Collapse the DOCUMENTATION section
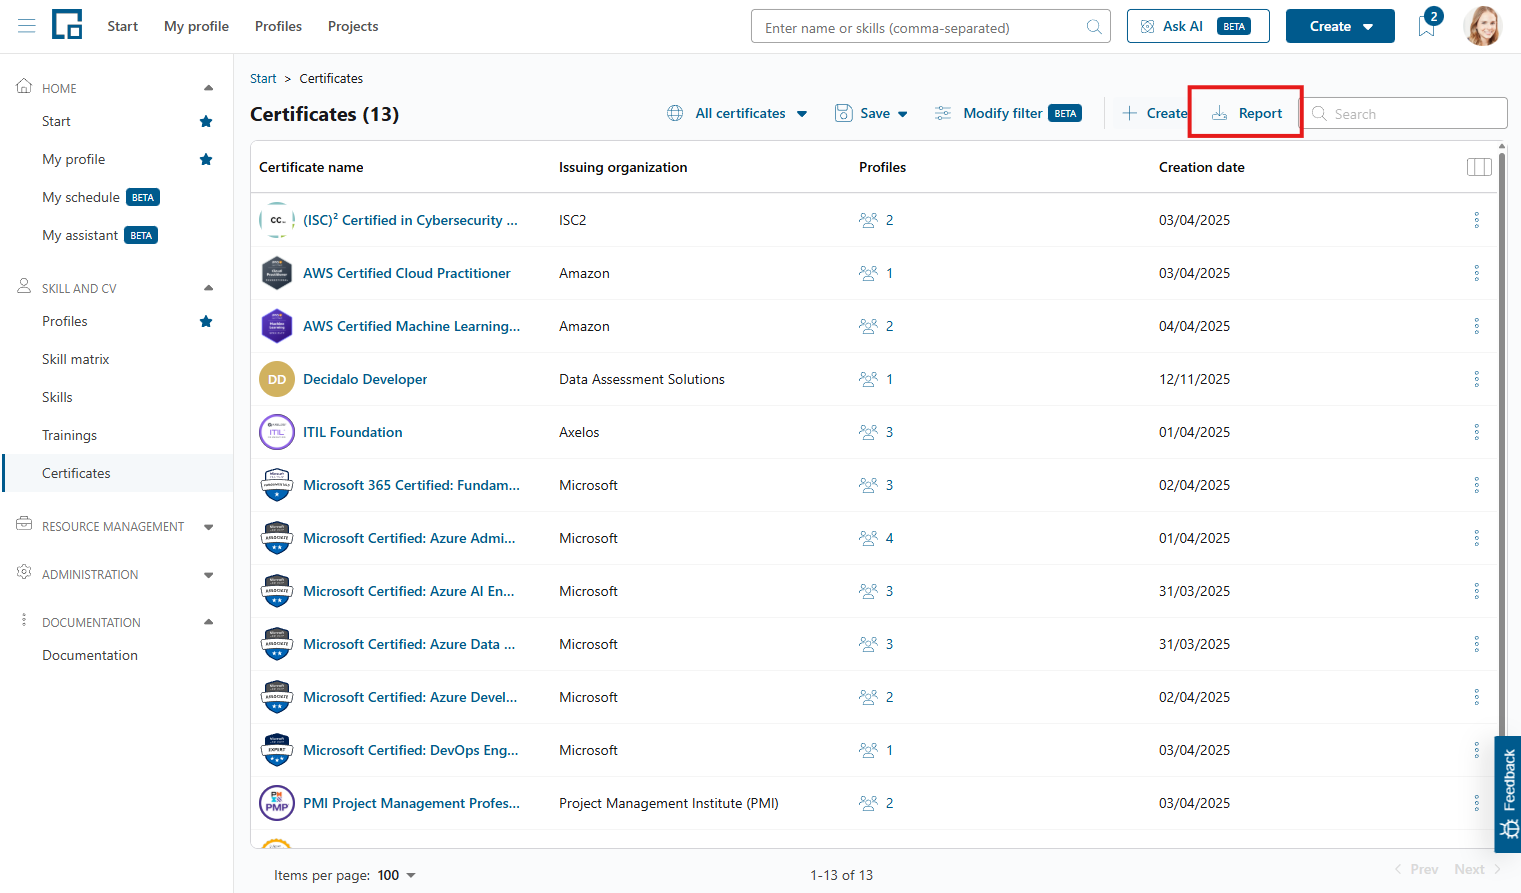 pyautogui.click(x=208, y=622)
